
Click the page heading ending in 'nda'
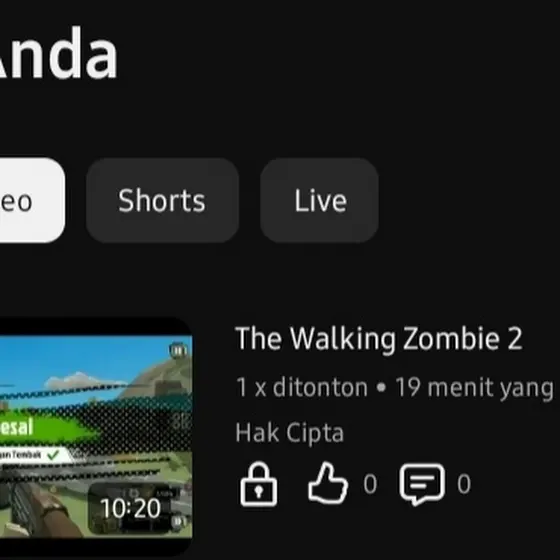(59, 52)
